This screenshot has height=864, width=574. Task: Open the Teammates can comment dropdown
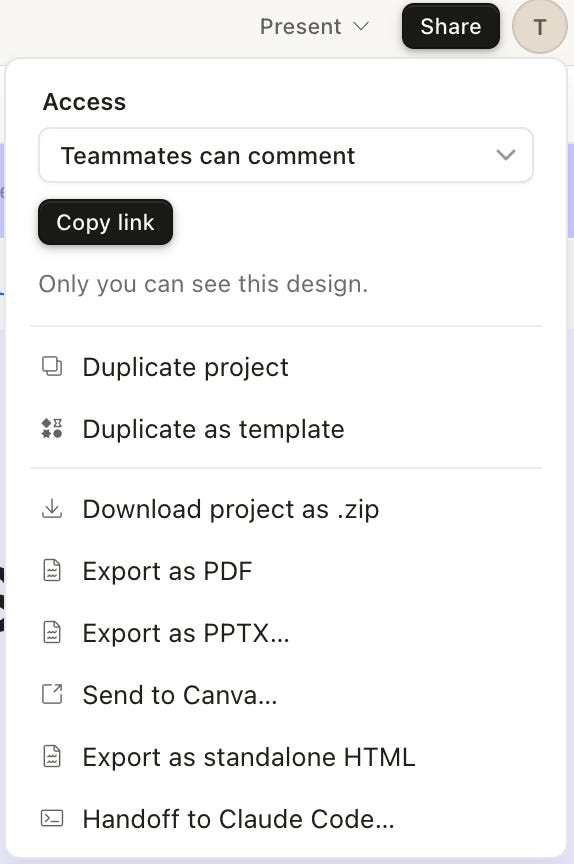tap(286, 155)
